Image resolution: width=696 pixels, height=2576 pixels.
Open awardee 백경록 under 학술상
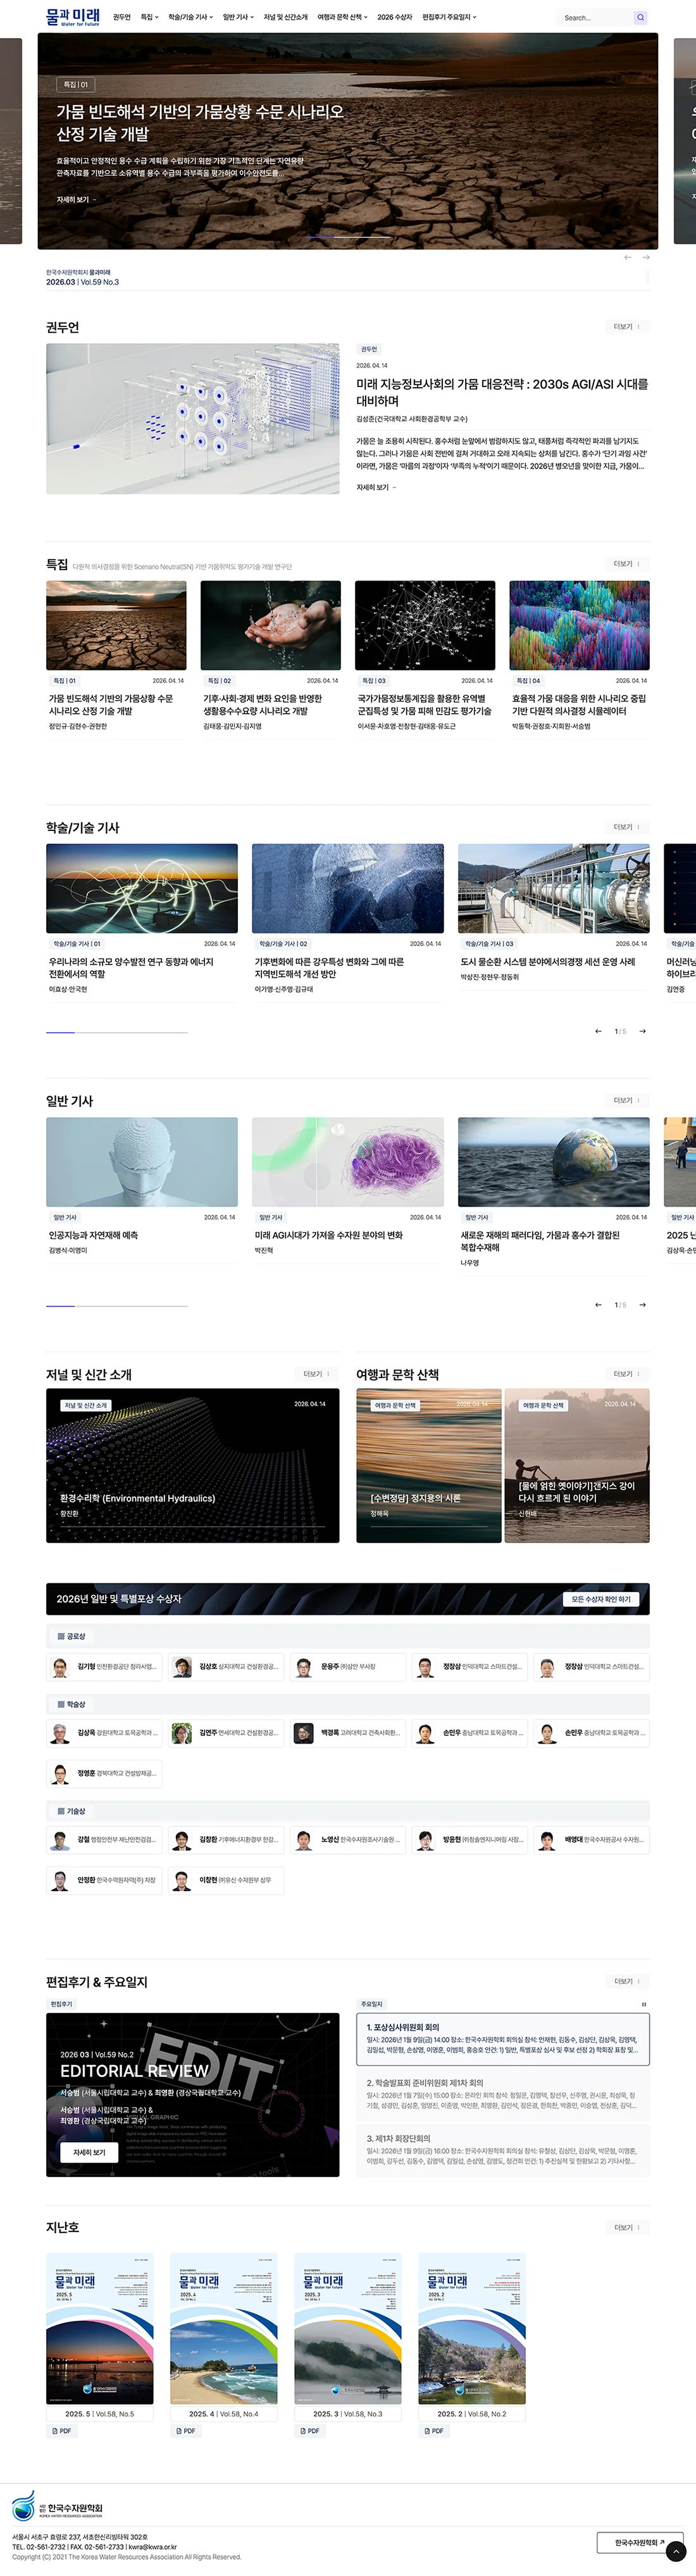pos(347,1733)
